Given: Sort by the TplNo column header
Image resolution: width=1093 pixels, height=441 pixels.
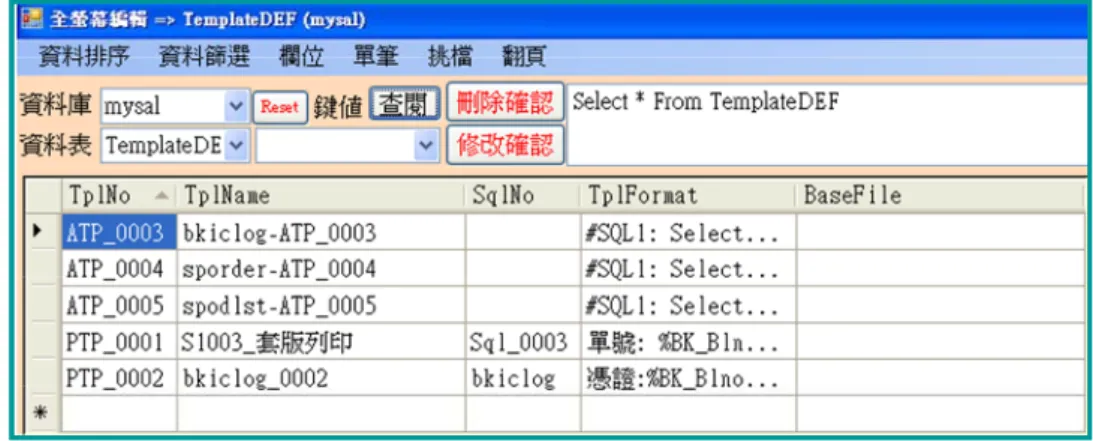Looking at the screenshot, I should click(x=119, y=196).
